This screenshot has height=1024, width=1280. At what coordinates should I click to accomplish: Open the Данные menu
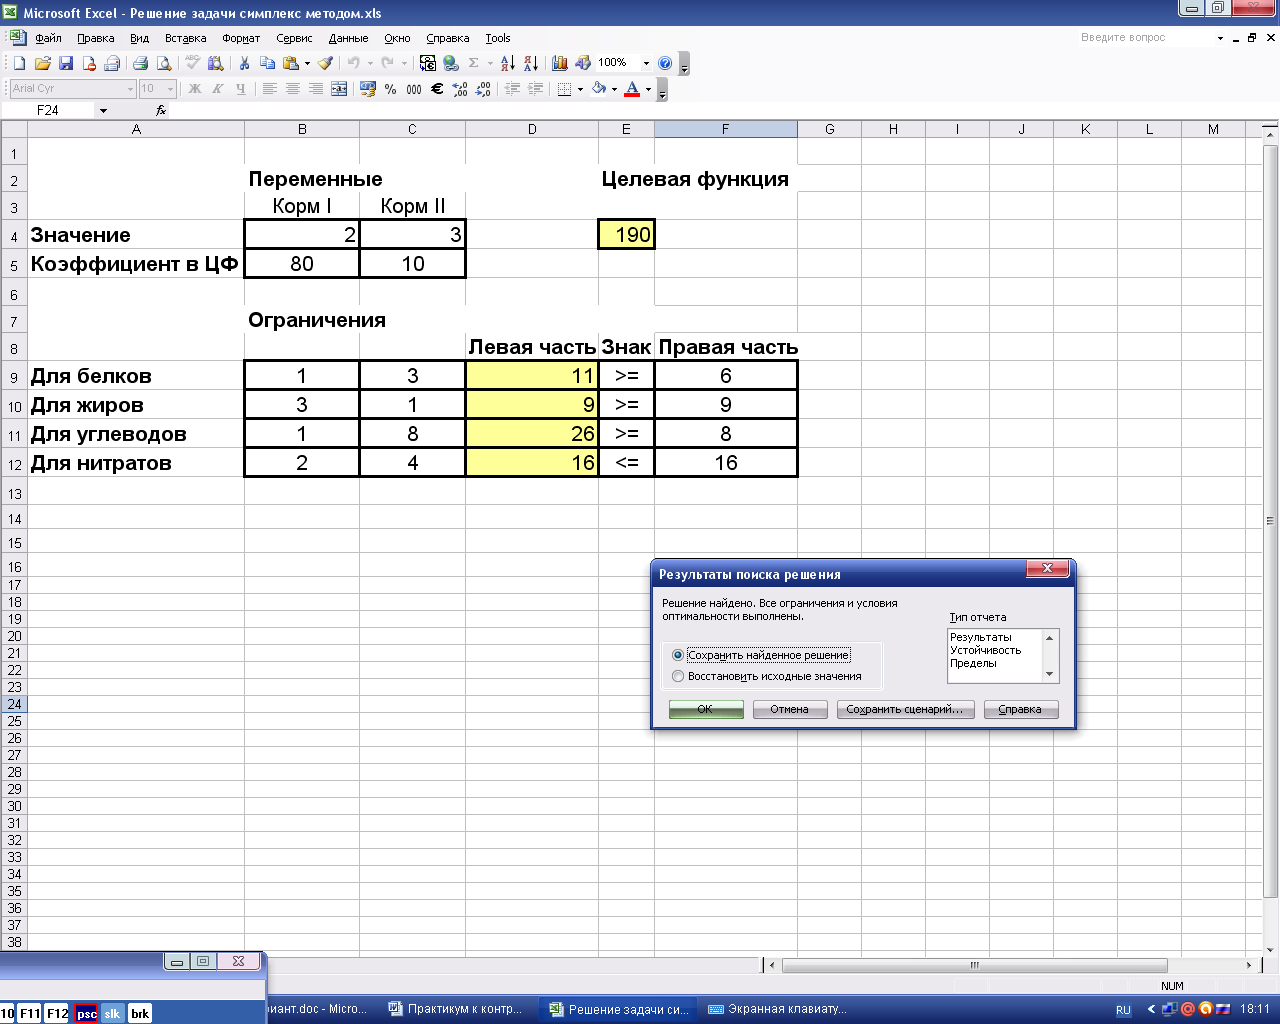349,38
